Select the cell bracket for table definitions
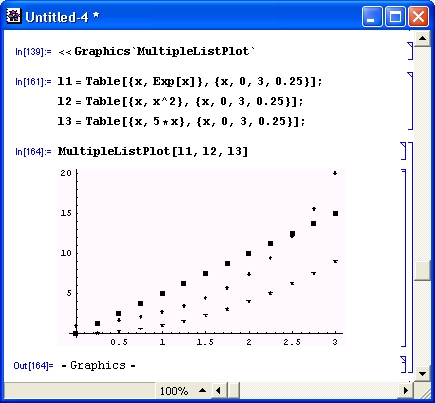Image resolution: width=435 pixels, height=403 pixels. tap(411, 101)
